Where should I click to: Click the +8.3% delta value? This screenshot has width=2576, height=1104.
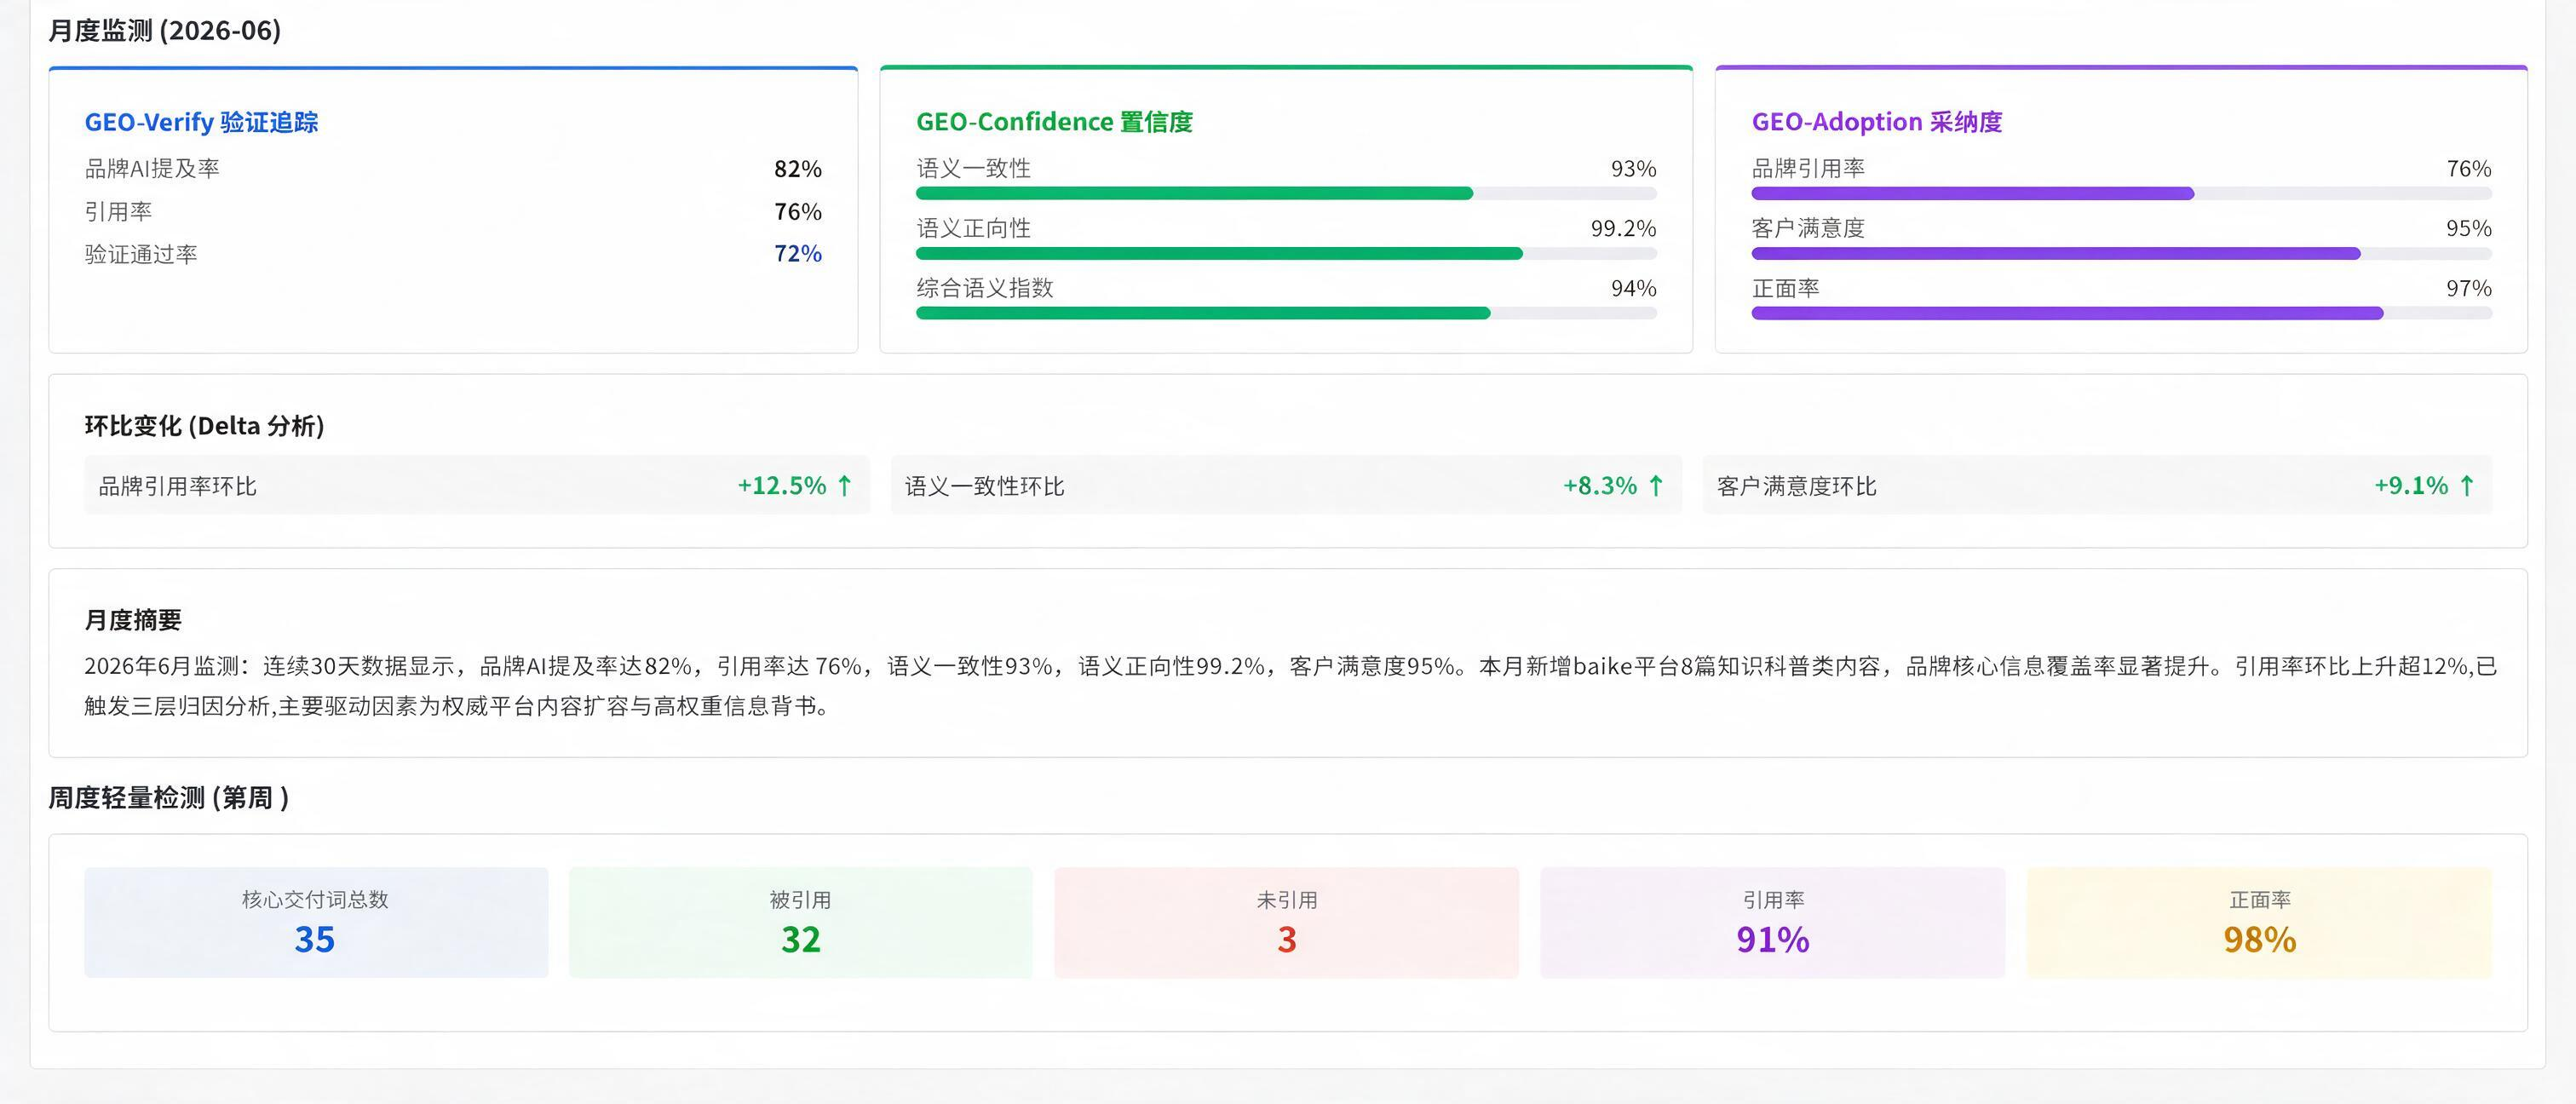click(1600, 486)
